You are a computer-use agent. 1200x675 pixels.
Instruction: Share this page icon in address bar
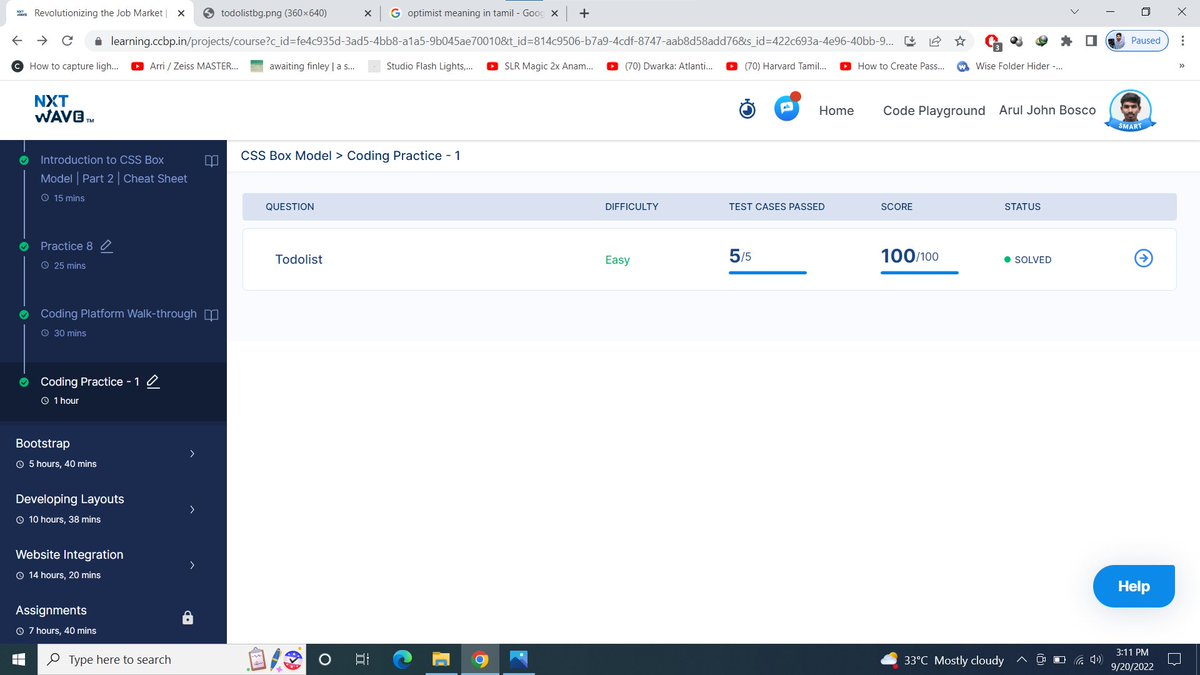[x=934, y=41]
